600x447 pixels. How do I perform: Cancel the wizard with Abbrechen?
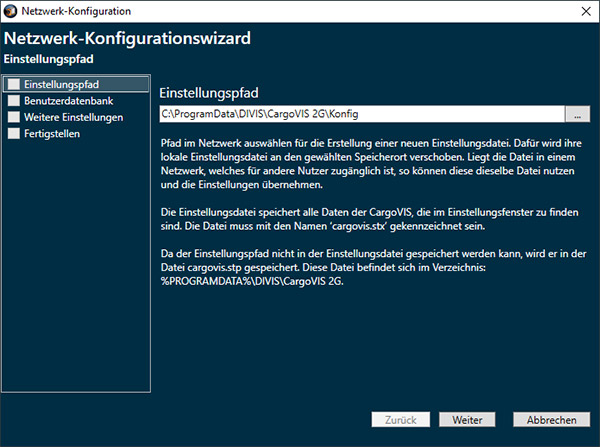pos(551,420)
